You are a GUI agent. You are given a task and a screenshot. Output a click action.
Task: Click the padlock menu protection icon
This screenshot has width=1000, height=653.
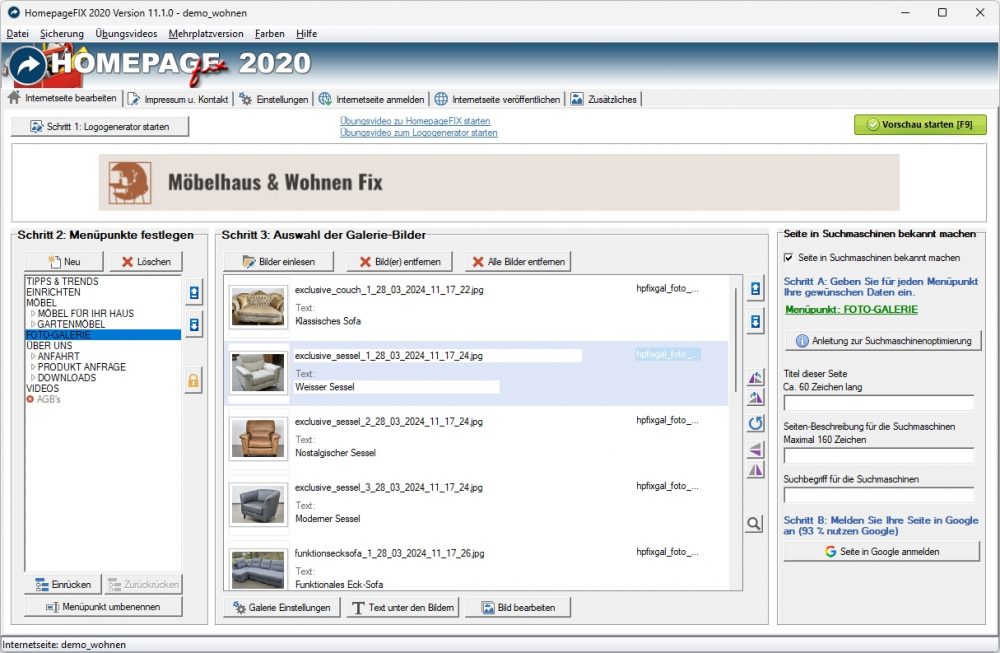[x=193, y=381]
